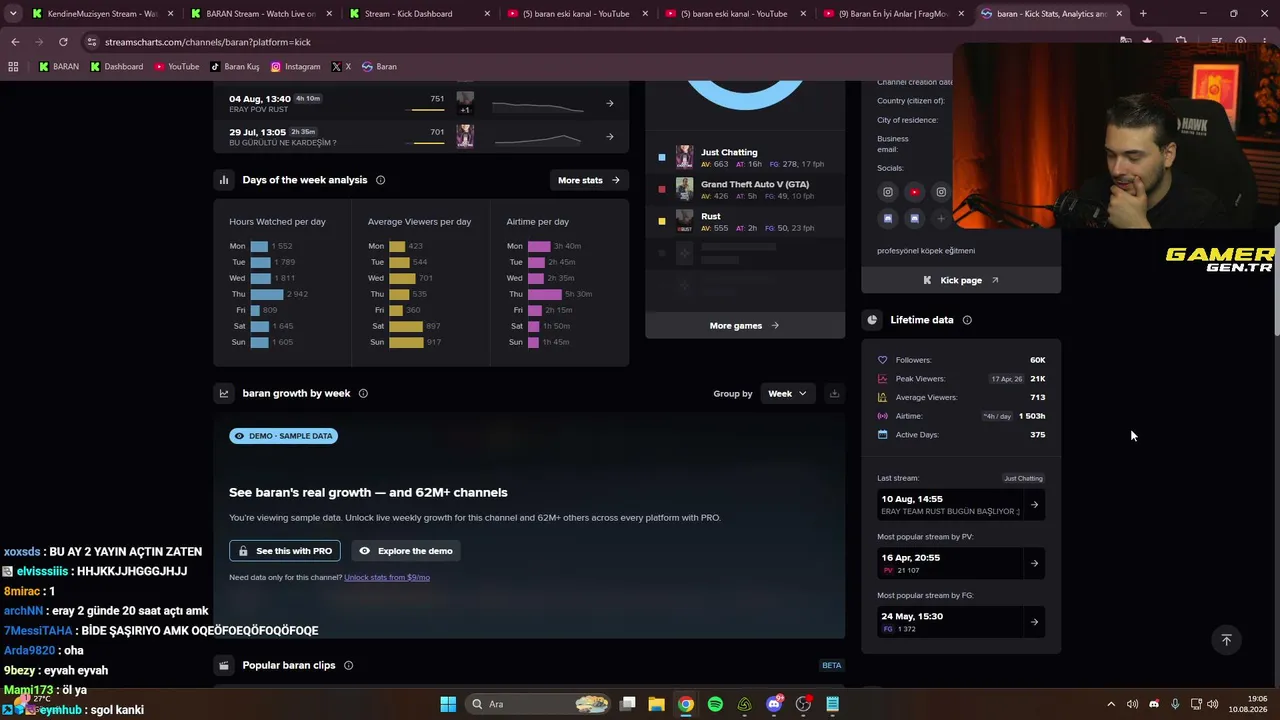
Task: Open the first Discord social icon
Action: (887, 218)
